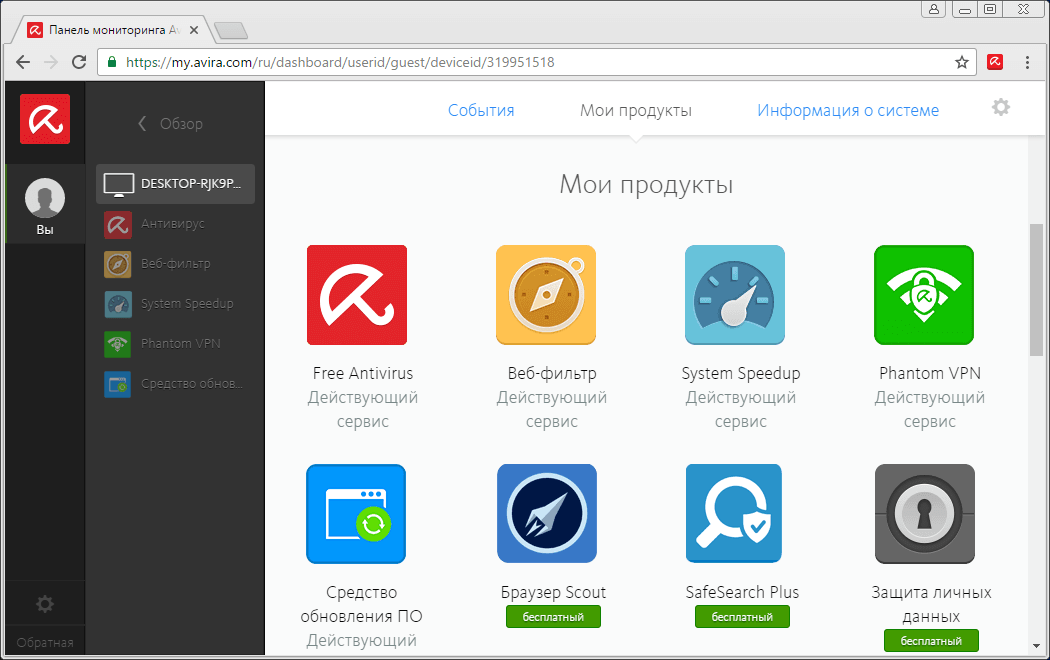Screen dimensions: 1050x660
Task: Launch Браузер Scout via its icon
Action: [546, 513]
